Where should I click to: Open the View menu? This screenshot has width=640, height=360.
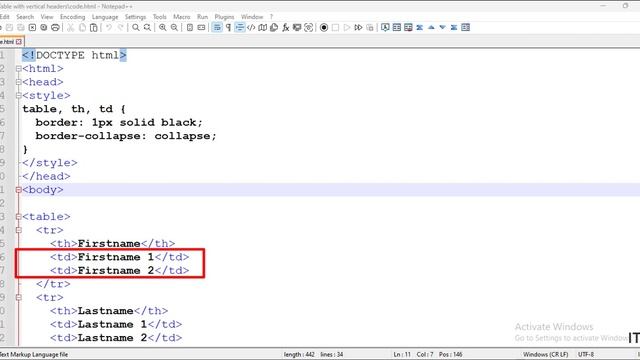(x=47, y=17)
